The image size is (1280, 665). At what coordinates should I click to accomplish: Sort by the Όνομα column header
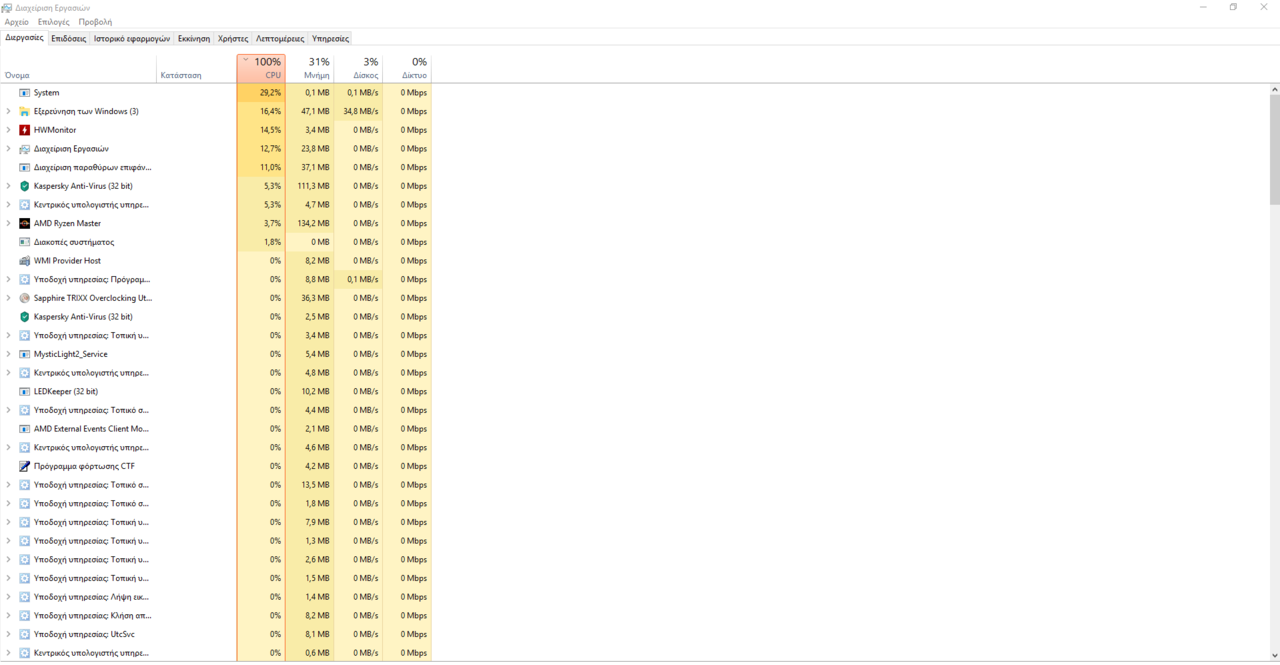(x=79, y=68)
